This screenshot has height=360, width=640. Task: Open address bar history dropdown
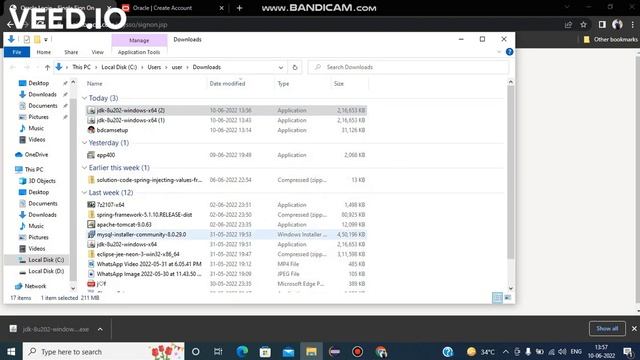click(281, 67)
